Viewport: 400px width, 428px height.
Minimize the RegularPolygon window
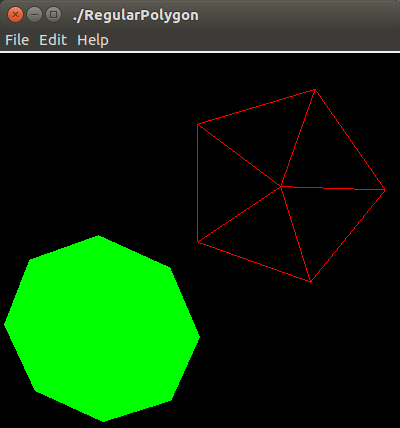tap(34, 15)
